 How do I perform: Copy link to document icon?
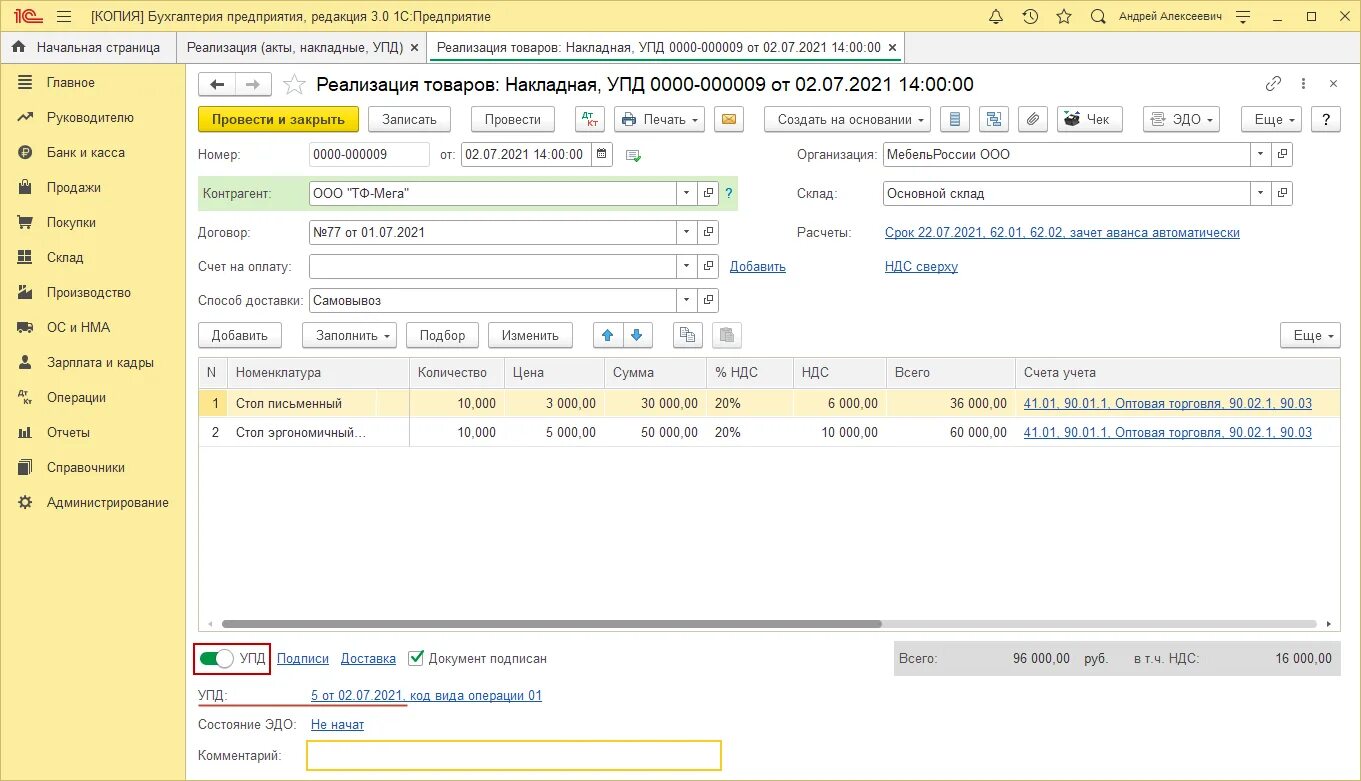point(1273,84)
